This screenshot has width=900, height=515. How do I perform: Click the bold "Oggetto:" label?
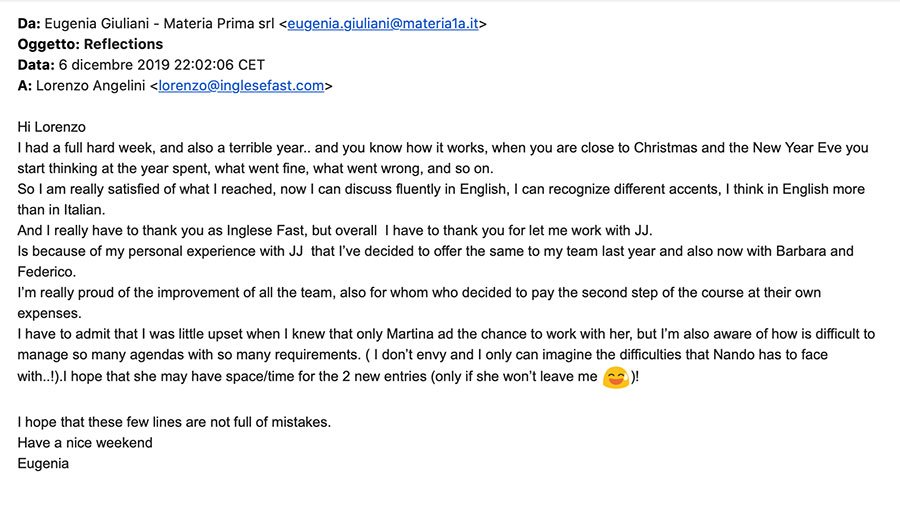[x=49, y=44]
